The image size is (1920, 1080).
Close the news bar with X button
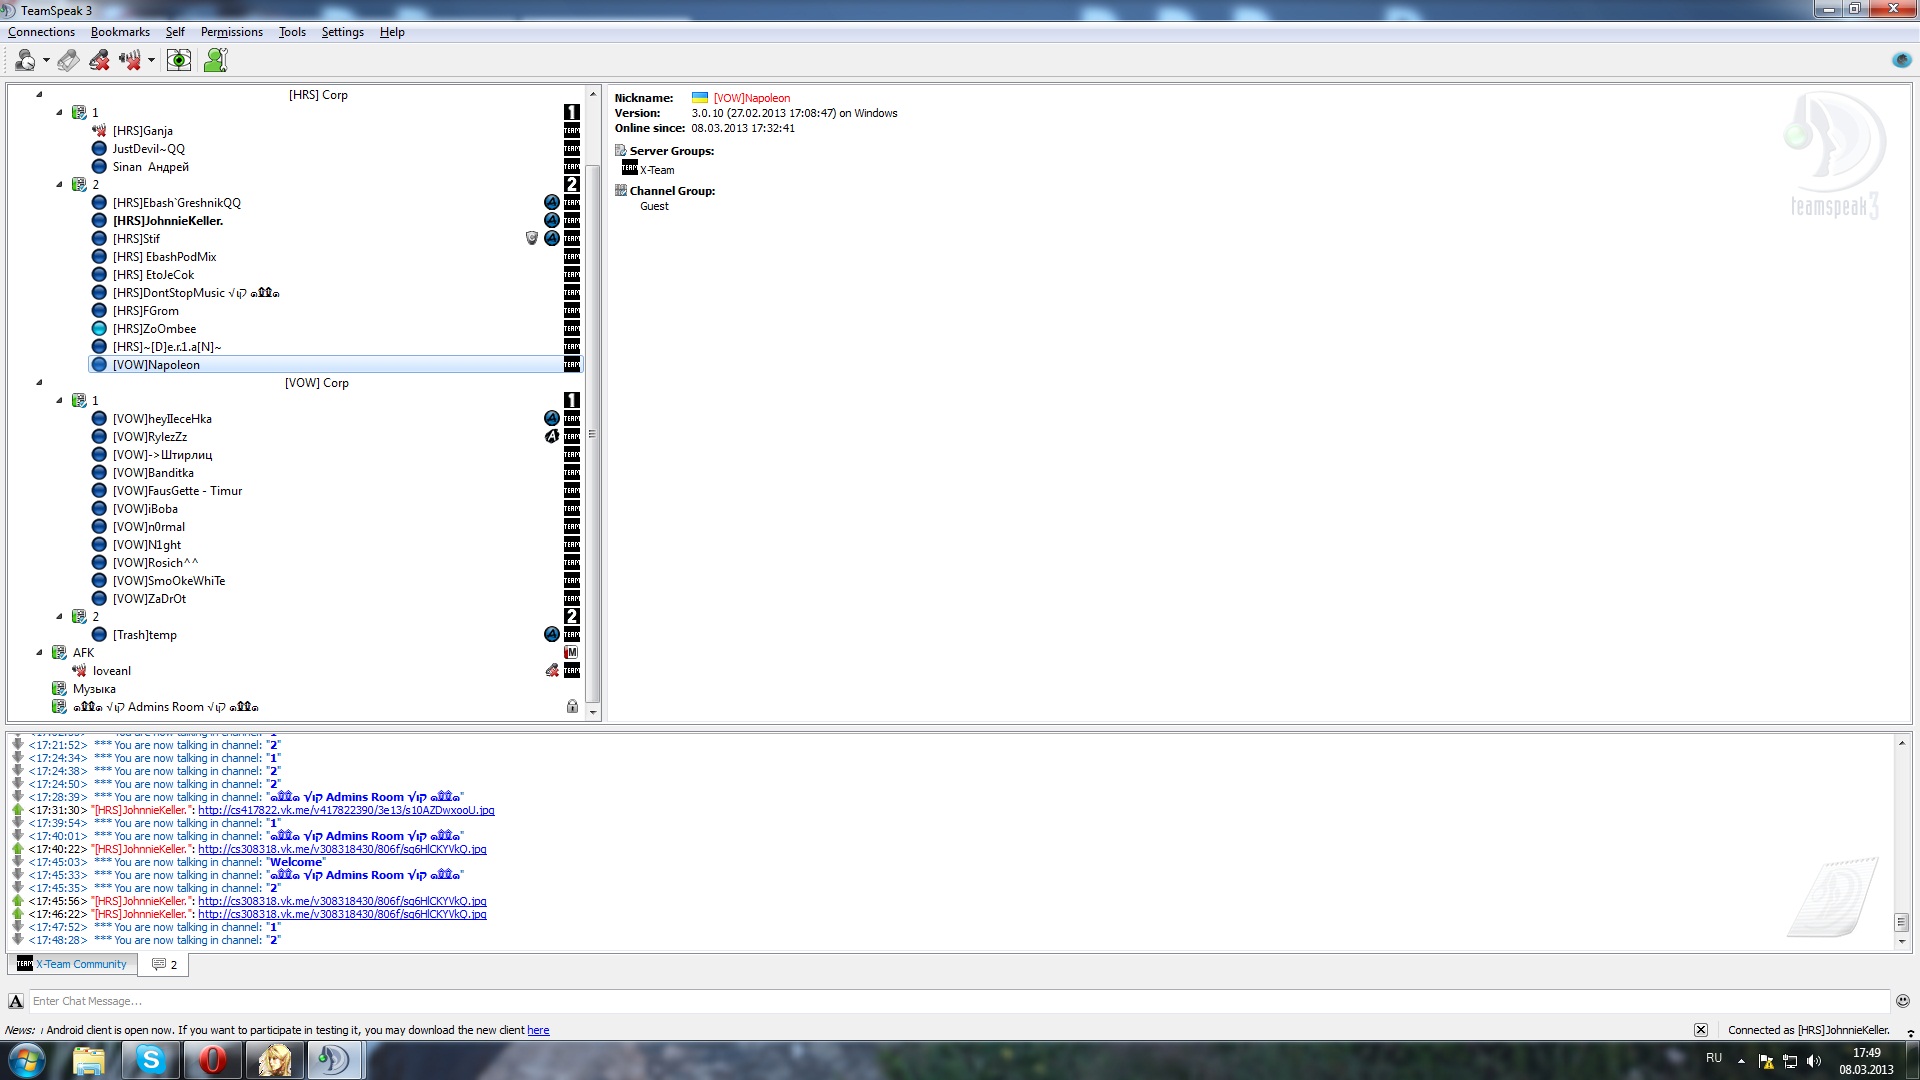[x=1701, y=1031]
